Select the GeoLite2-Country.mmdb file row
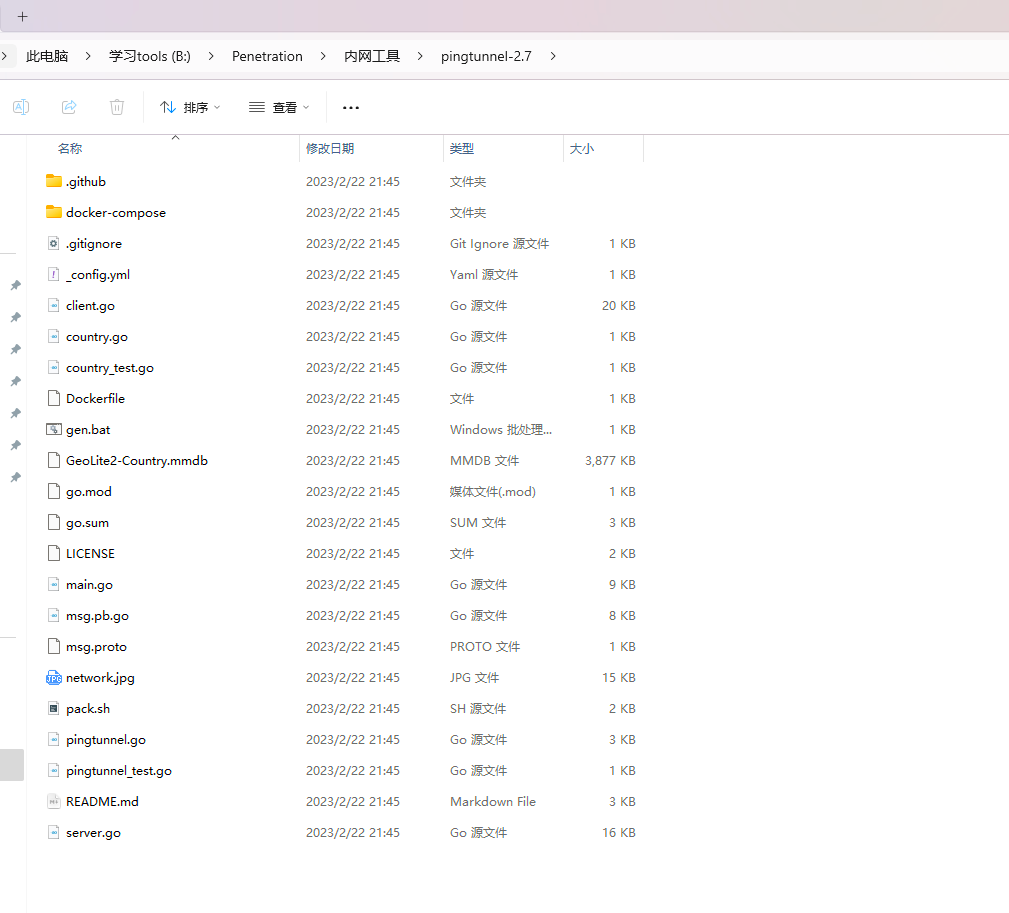 pyautogui.click(x=136, y=461)
